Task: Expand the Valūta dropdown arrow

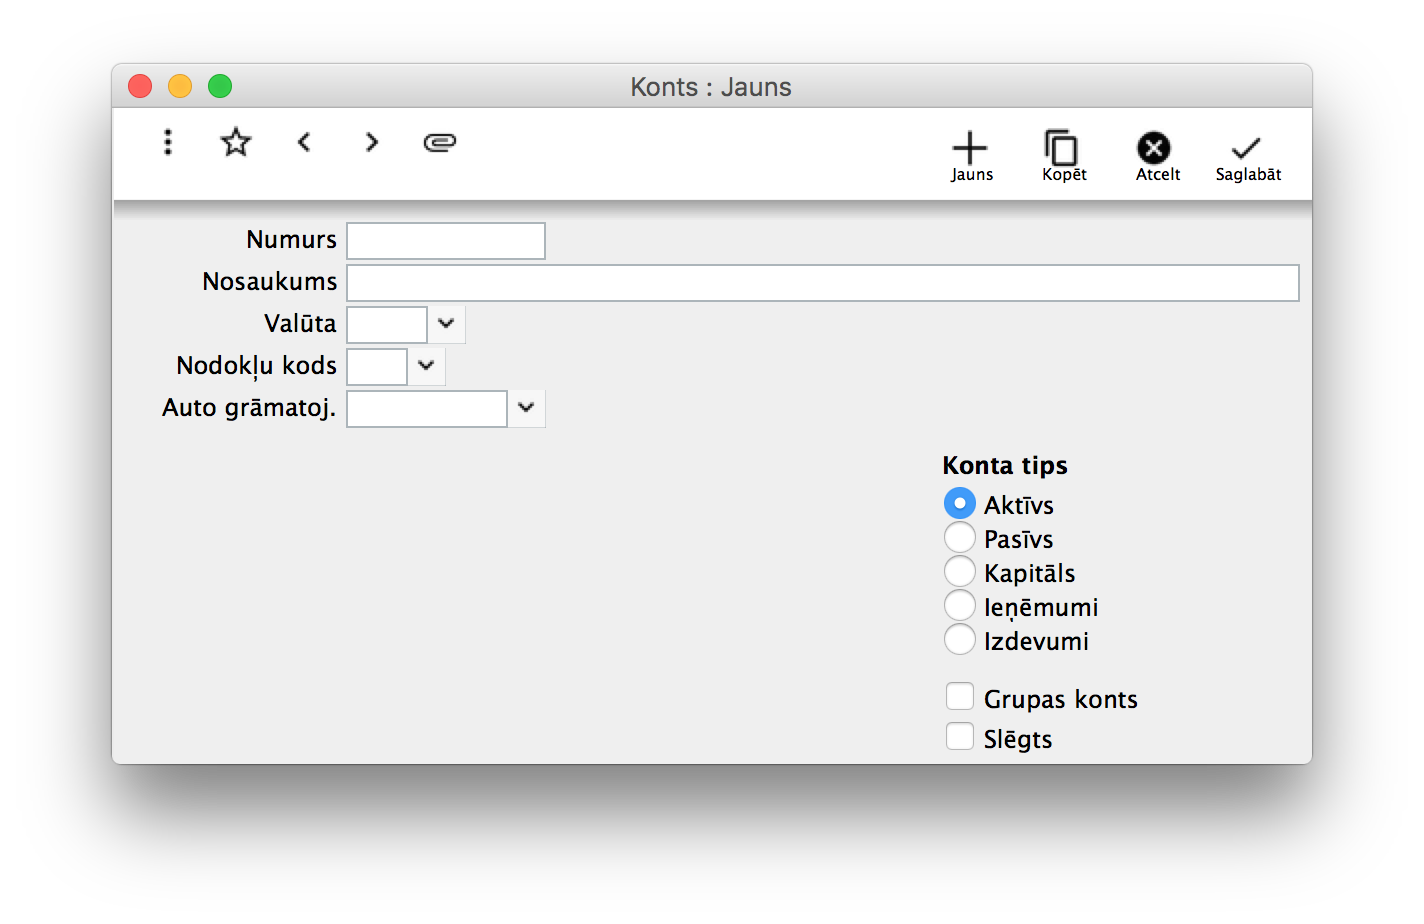Action: pos(446,324)
